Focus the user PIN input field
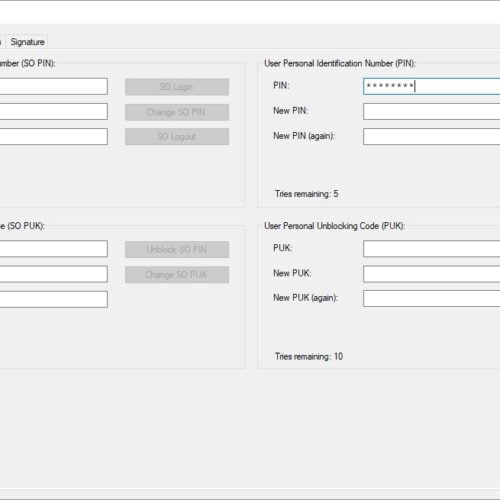Image resolution: width=500 pixels, height=500 pixels. tap(432, 86)
